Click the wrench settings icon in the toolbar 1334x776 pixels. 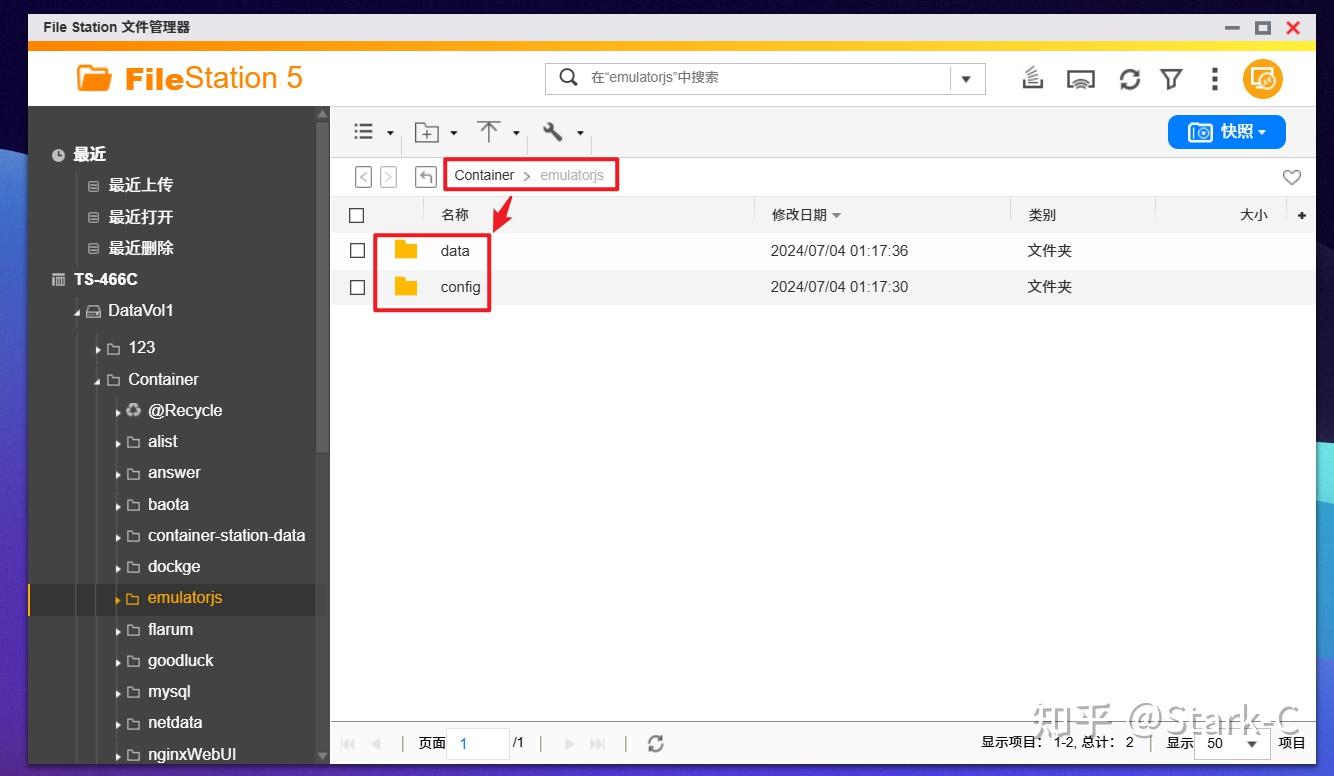coord(556,131)
